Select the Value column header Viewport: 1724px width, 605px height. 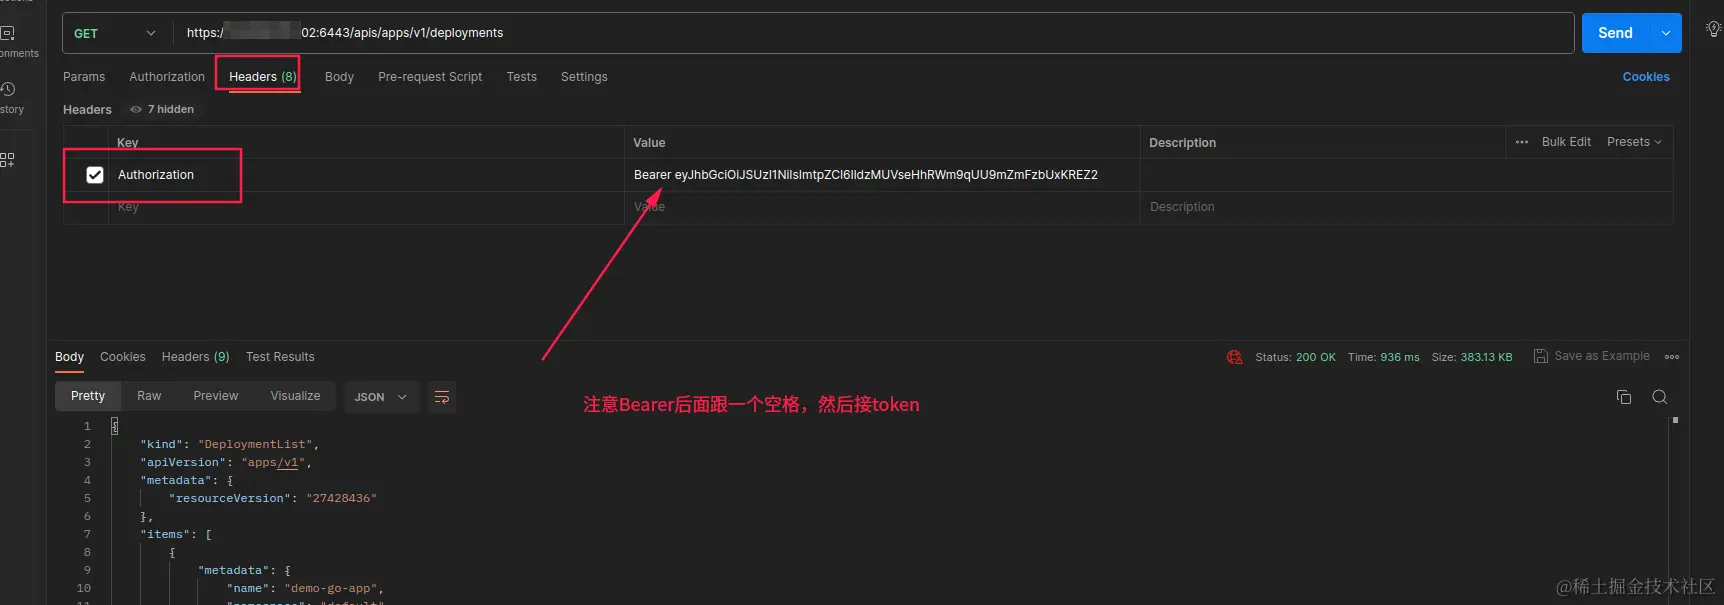649,143
